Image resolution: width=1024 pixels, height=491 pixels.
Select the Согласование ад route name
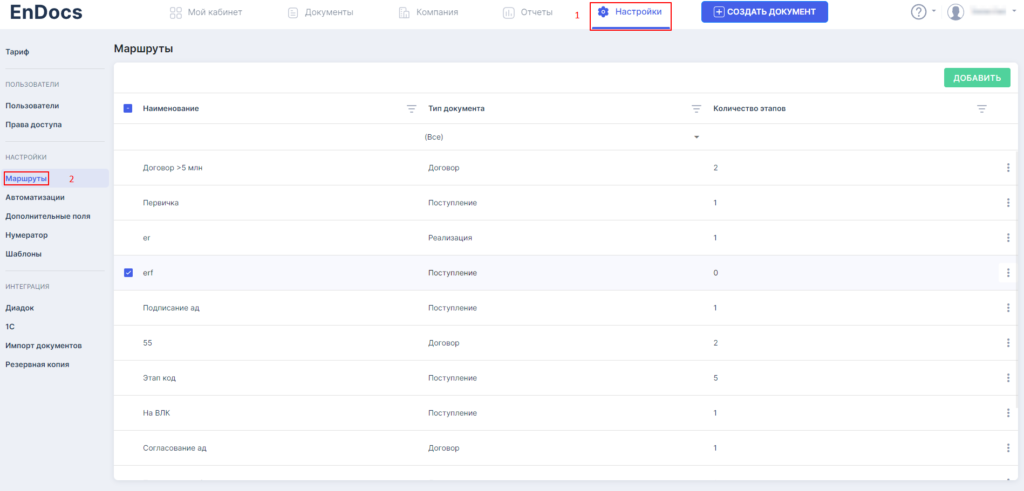[x=174, y=448]
